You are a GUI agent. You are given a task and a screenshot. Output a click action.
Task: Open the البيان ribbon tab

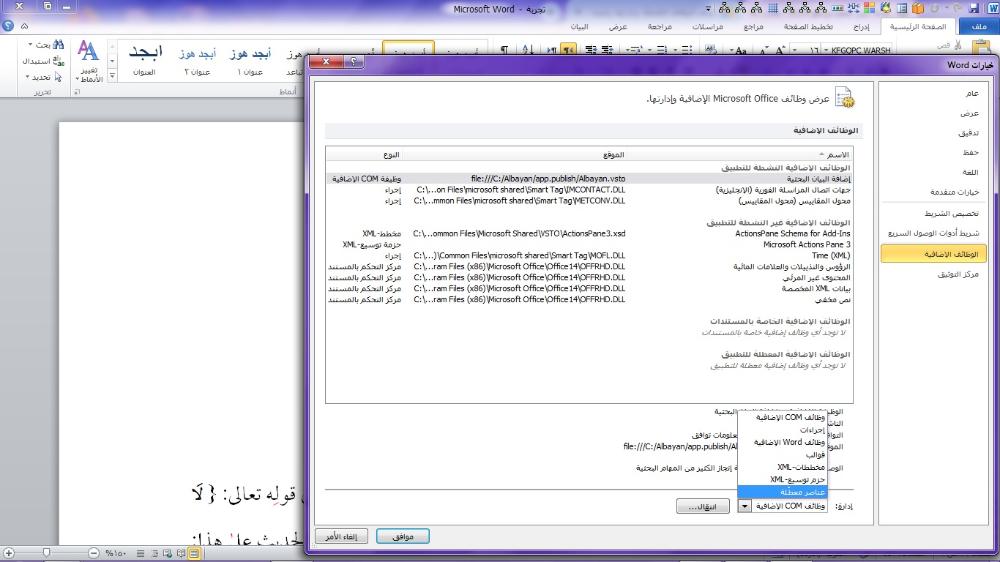(x=579, y=27)
